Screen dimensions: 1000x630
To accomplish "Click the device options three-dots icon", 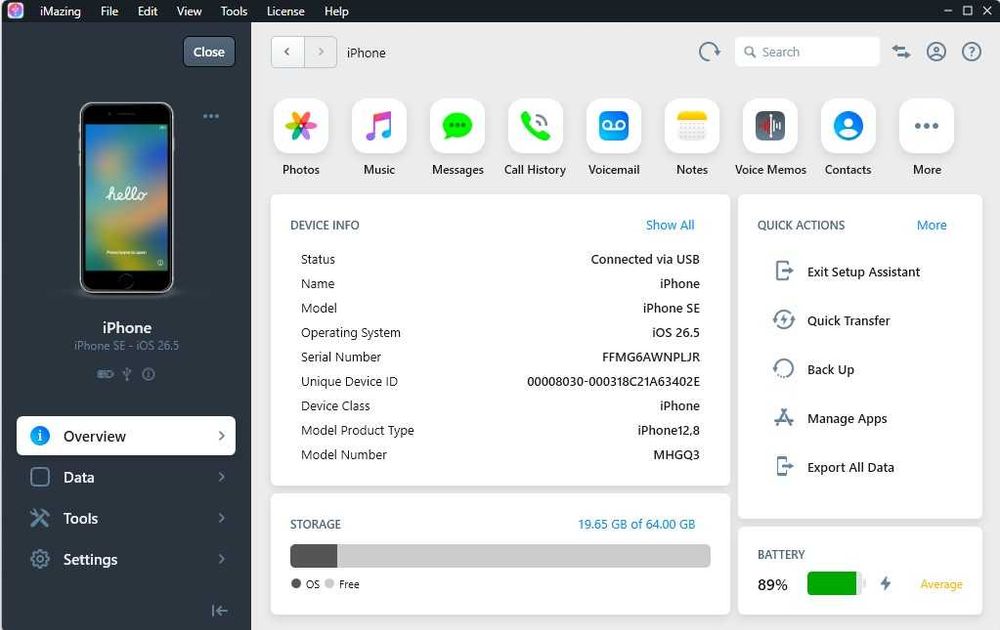I will pos(211,116).
